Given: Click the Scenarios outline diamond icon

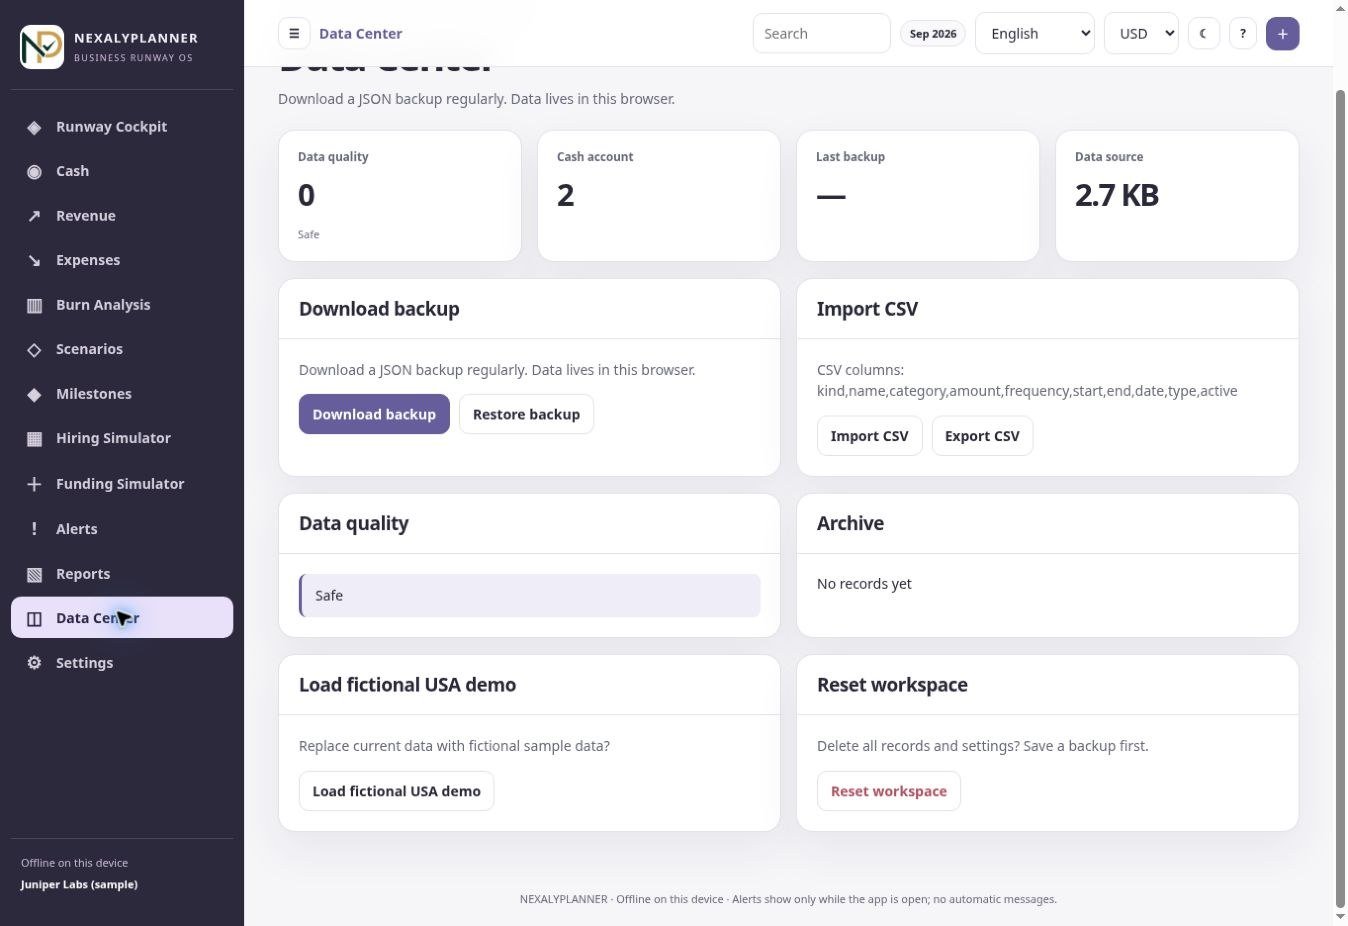Looking at the screenshot, I should pyautogui.click(x=34, y=349).
